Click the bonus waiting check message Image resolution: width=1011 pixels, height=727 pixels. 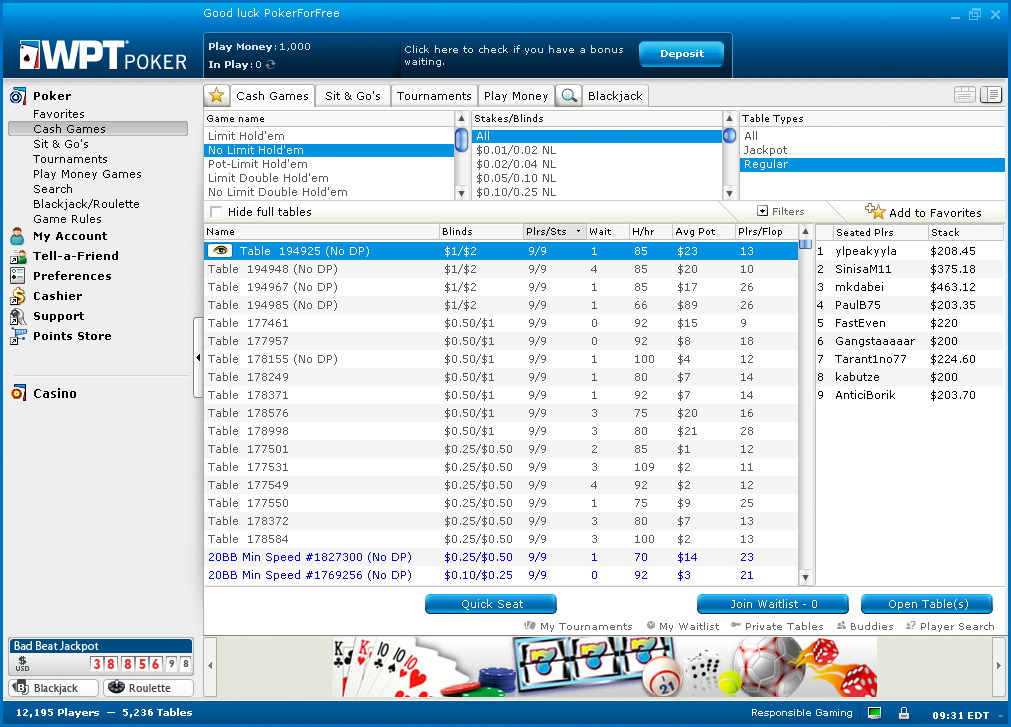(x=514, y=55)
